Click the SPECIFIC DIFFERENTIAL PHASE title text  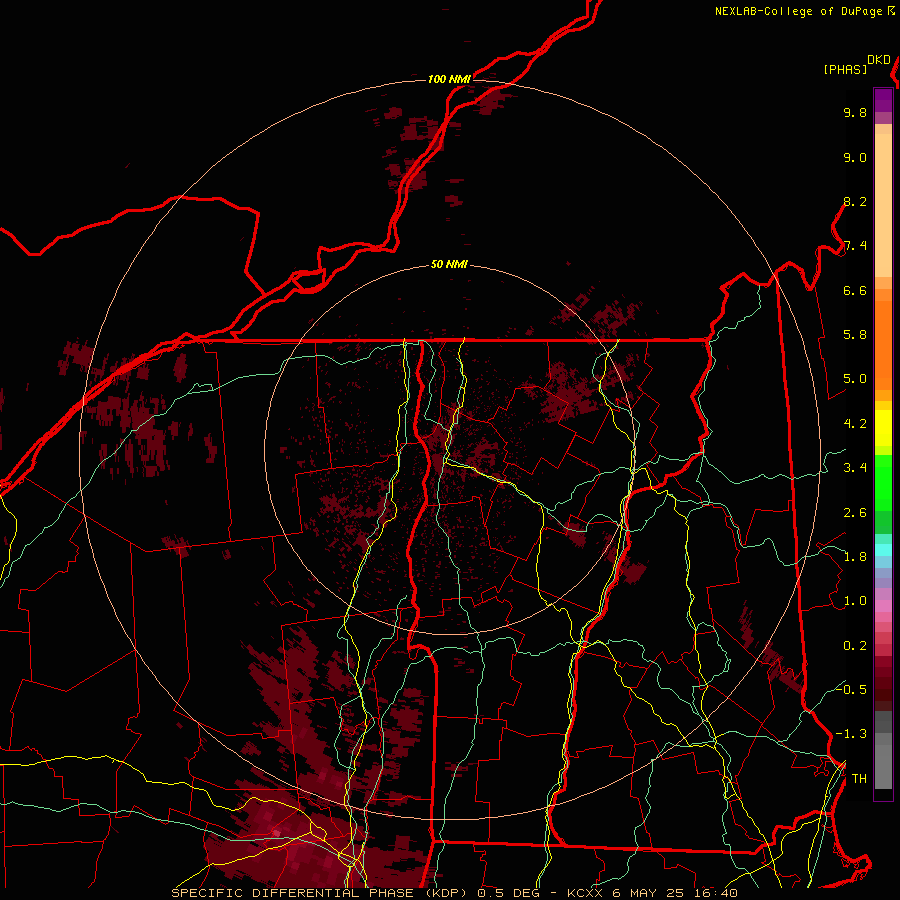point(292,893)
